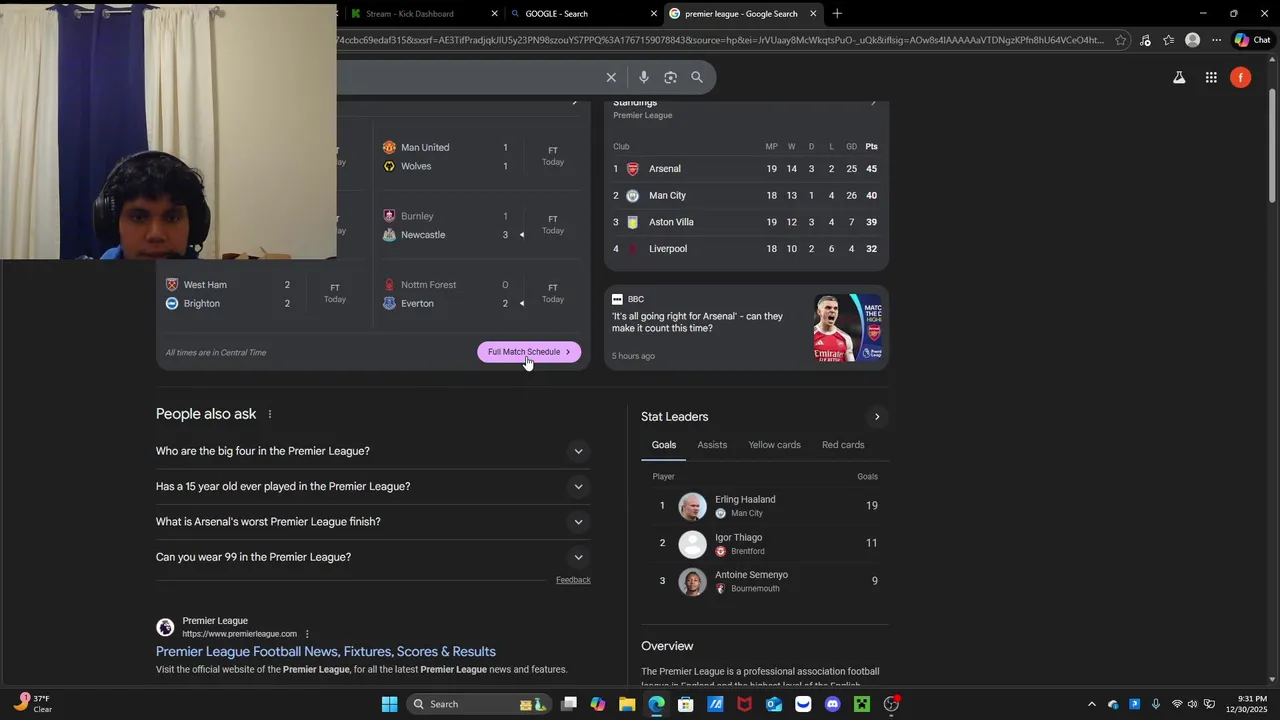Screen dimensions: 1280x720
Task: Select Antoine Semenyo stat leader row
Action: tap(765, 582)
